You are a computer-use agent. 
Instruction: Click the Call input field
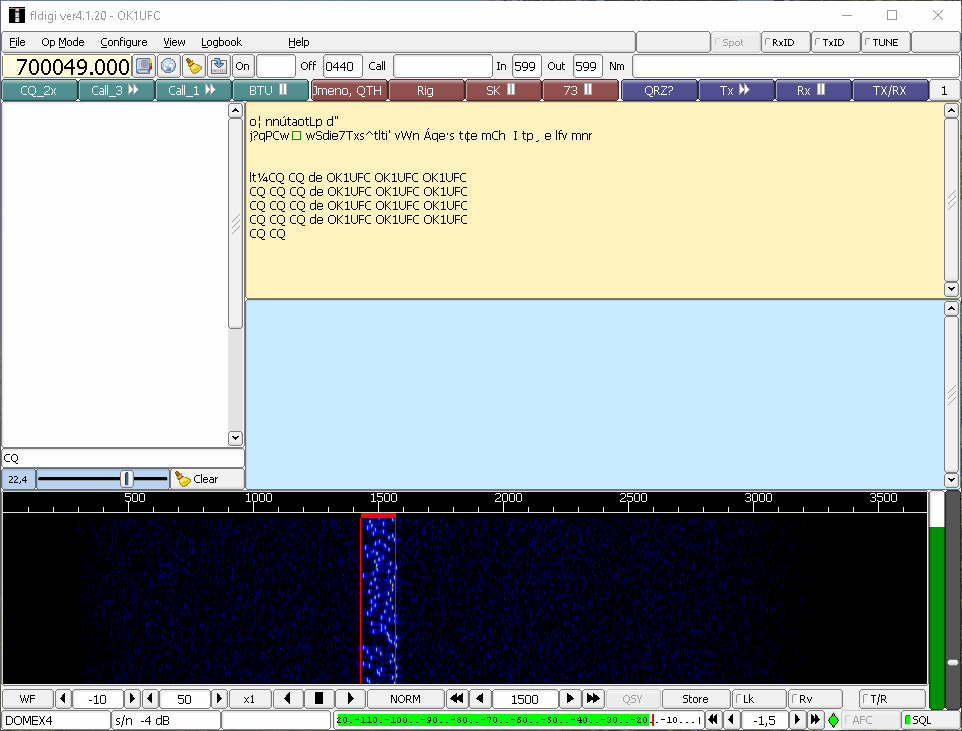coord(441,66)
